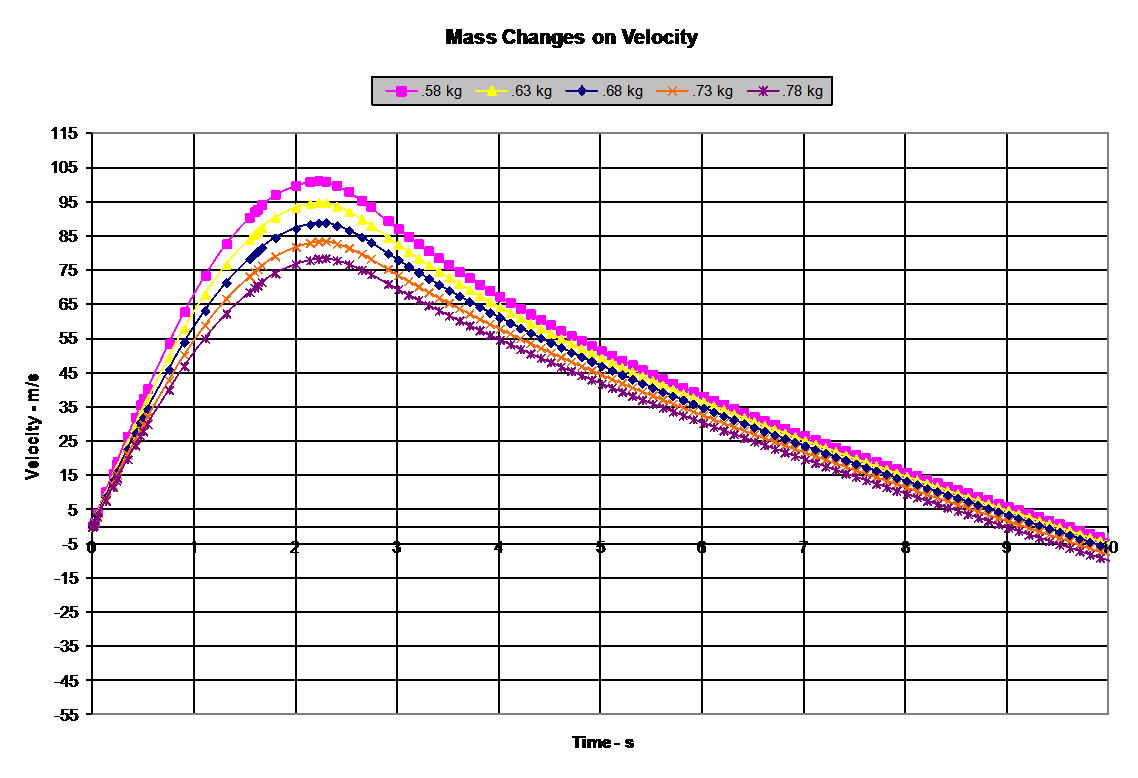
Task: Select the yellow triangle marker in legend
Action: point(491,91)
